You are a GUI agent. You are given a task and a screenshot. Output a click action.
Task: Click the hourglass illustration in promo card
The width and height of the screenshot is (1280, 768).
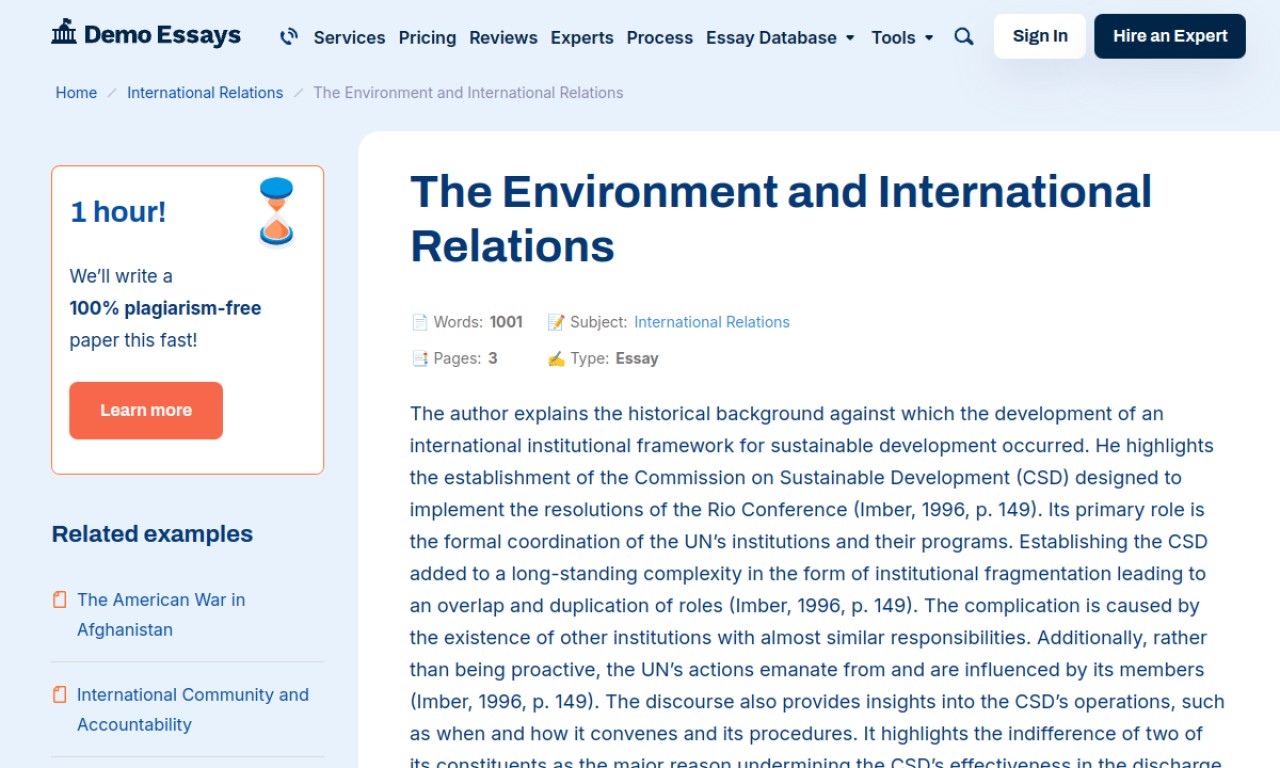click(276, 211)
